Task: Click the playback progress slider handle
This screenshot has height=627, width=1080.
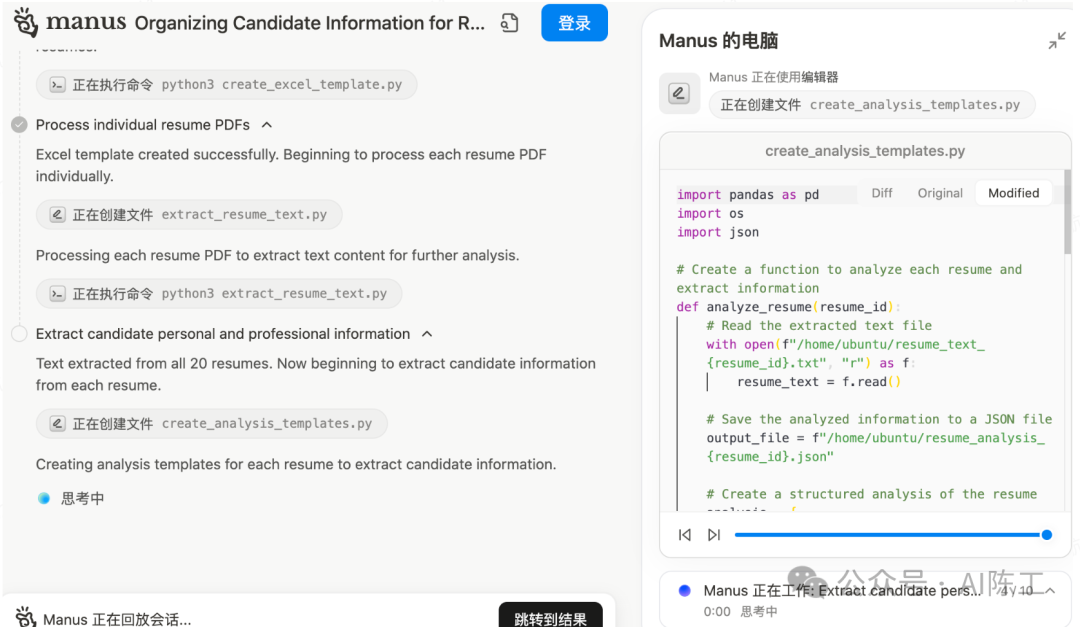Action: 1047,535
